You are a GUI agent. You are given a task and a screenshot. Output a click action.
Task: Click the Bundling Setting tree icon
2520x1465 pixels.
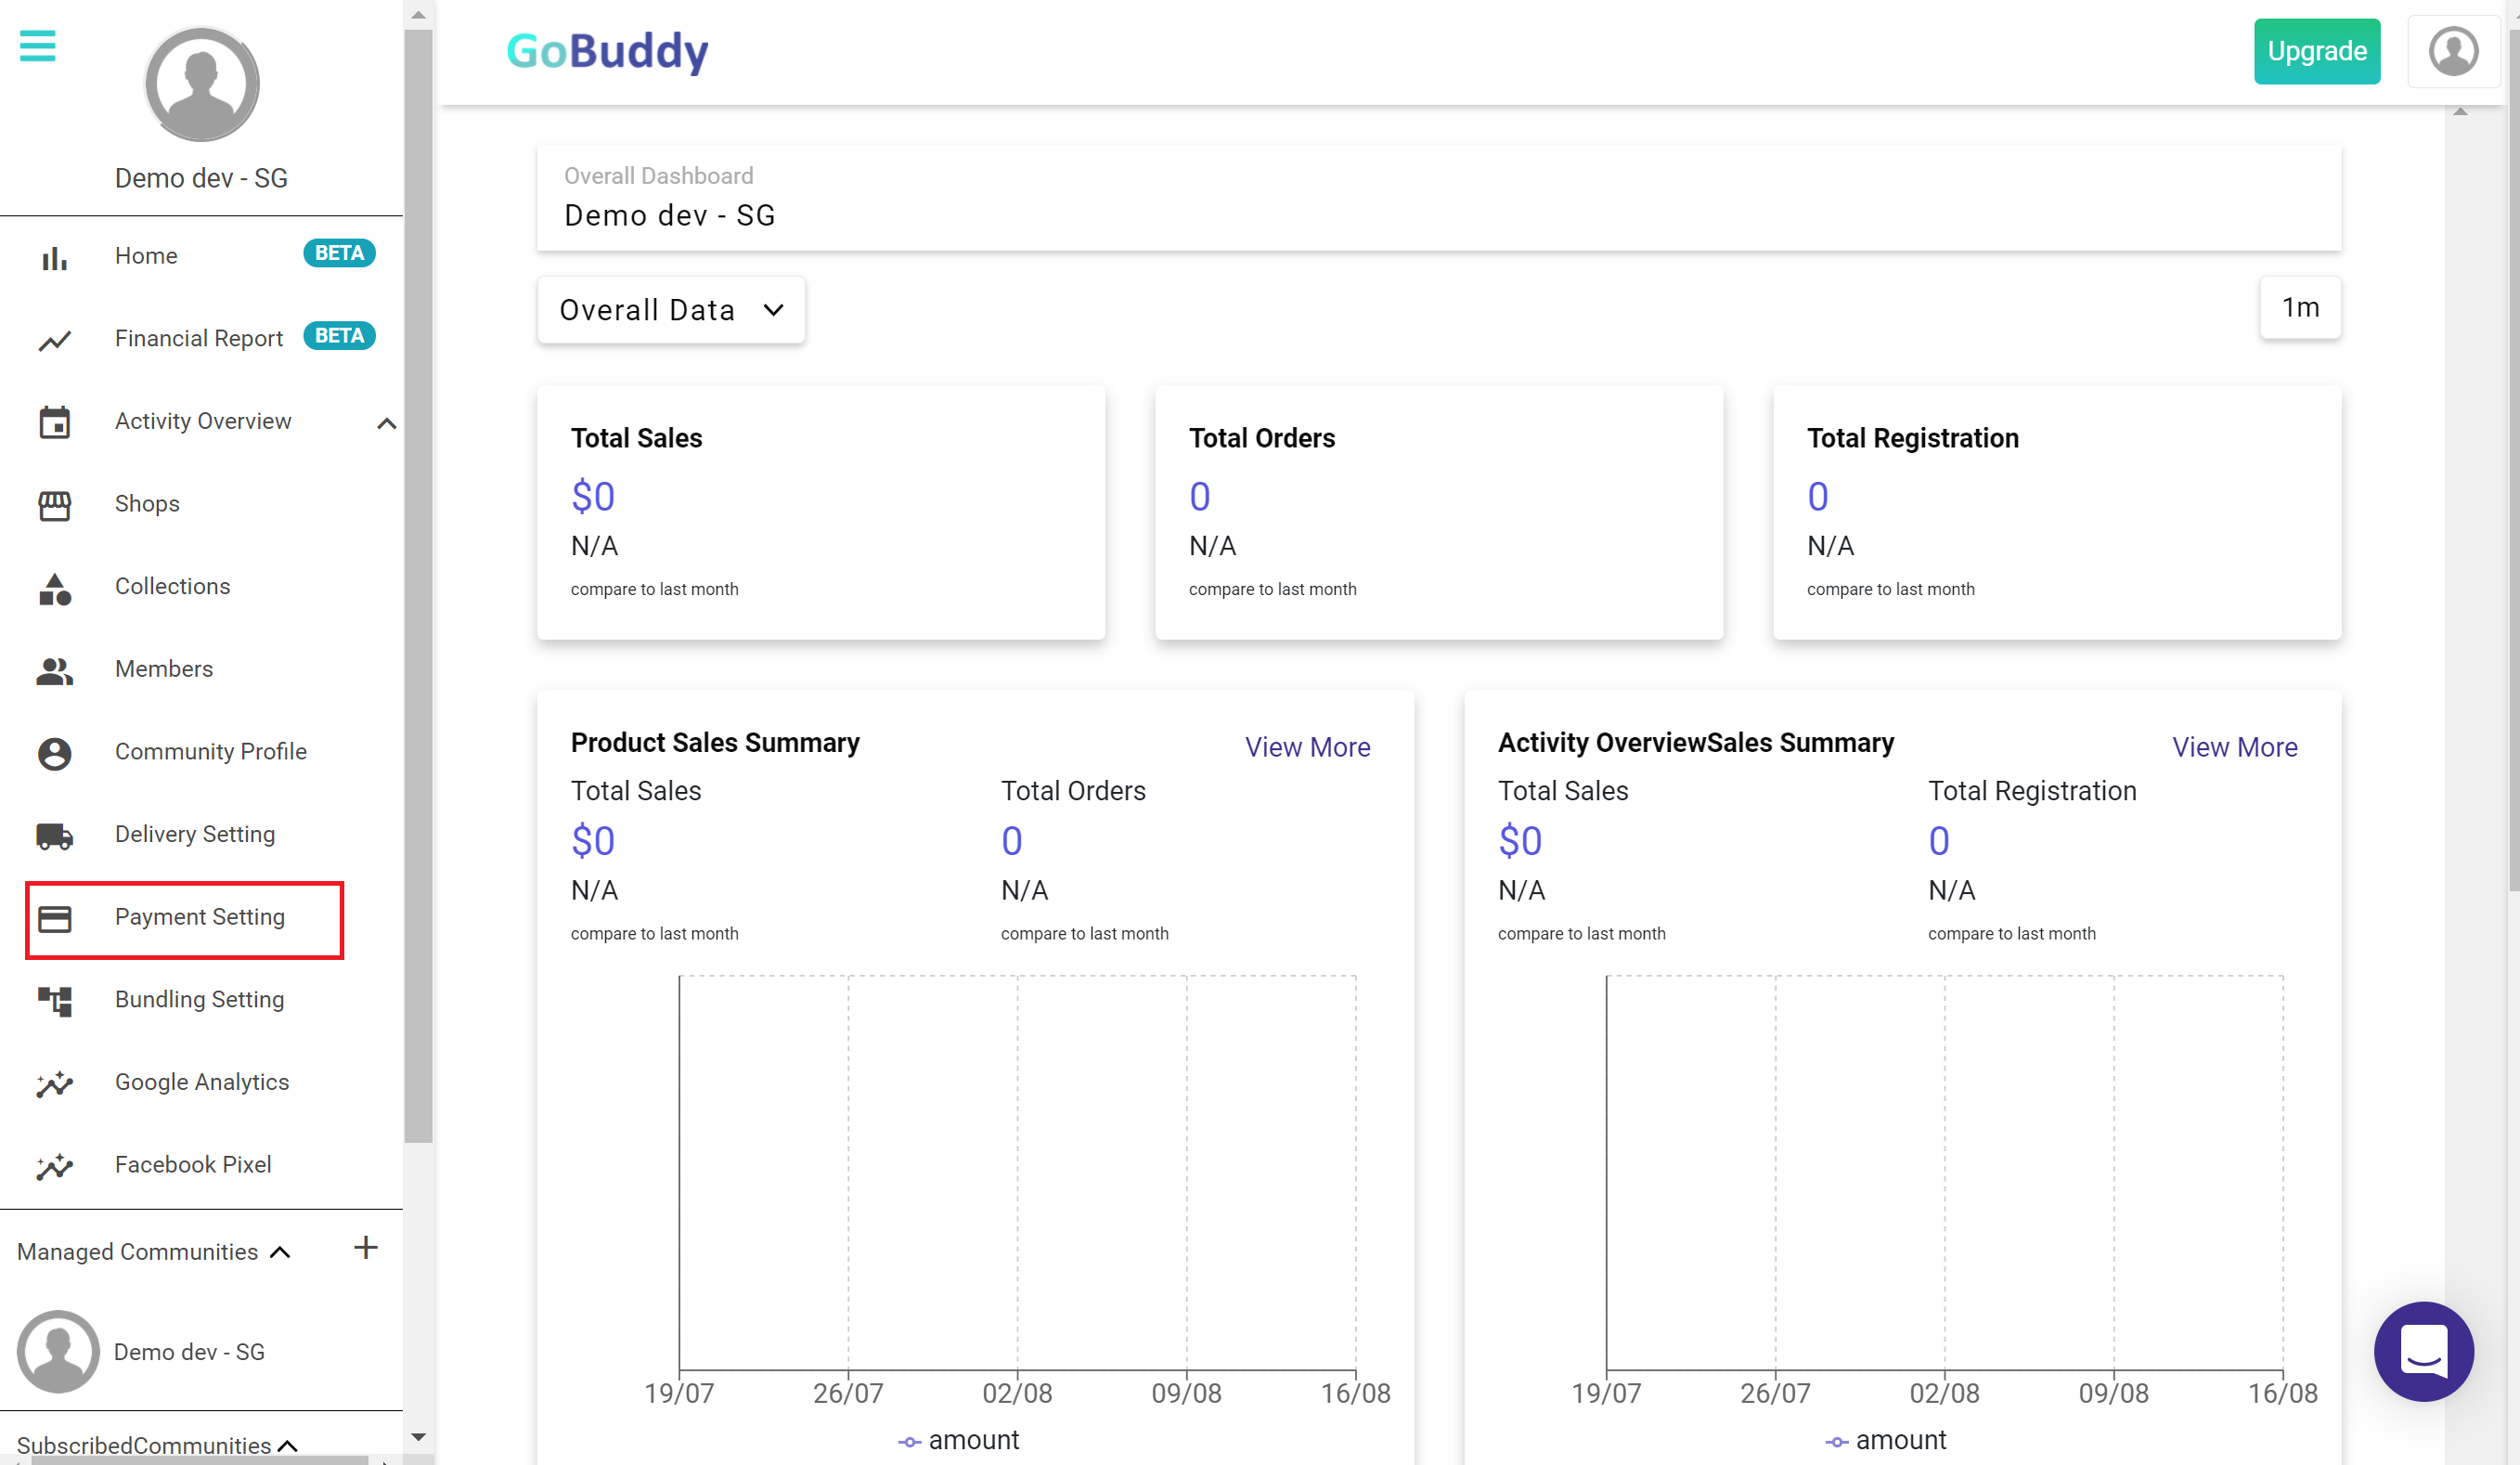tap(54, 999)
